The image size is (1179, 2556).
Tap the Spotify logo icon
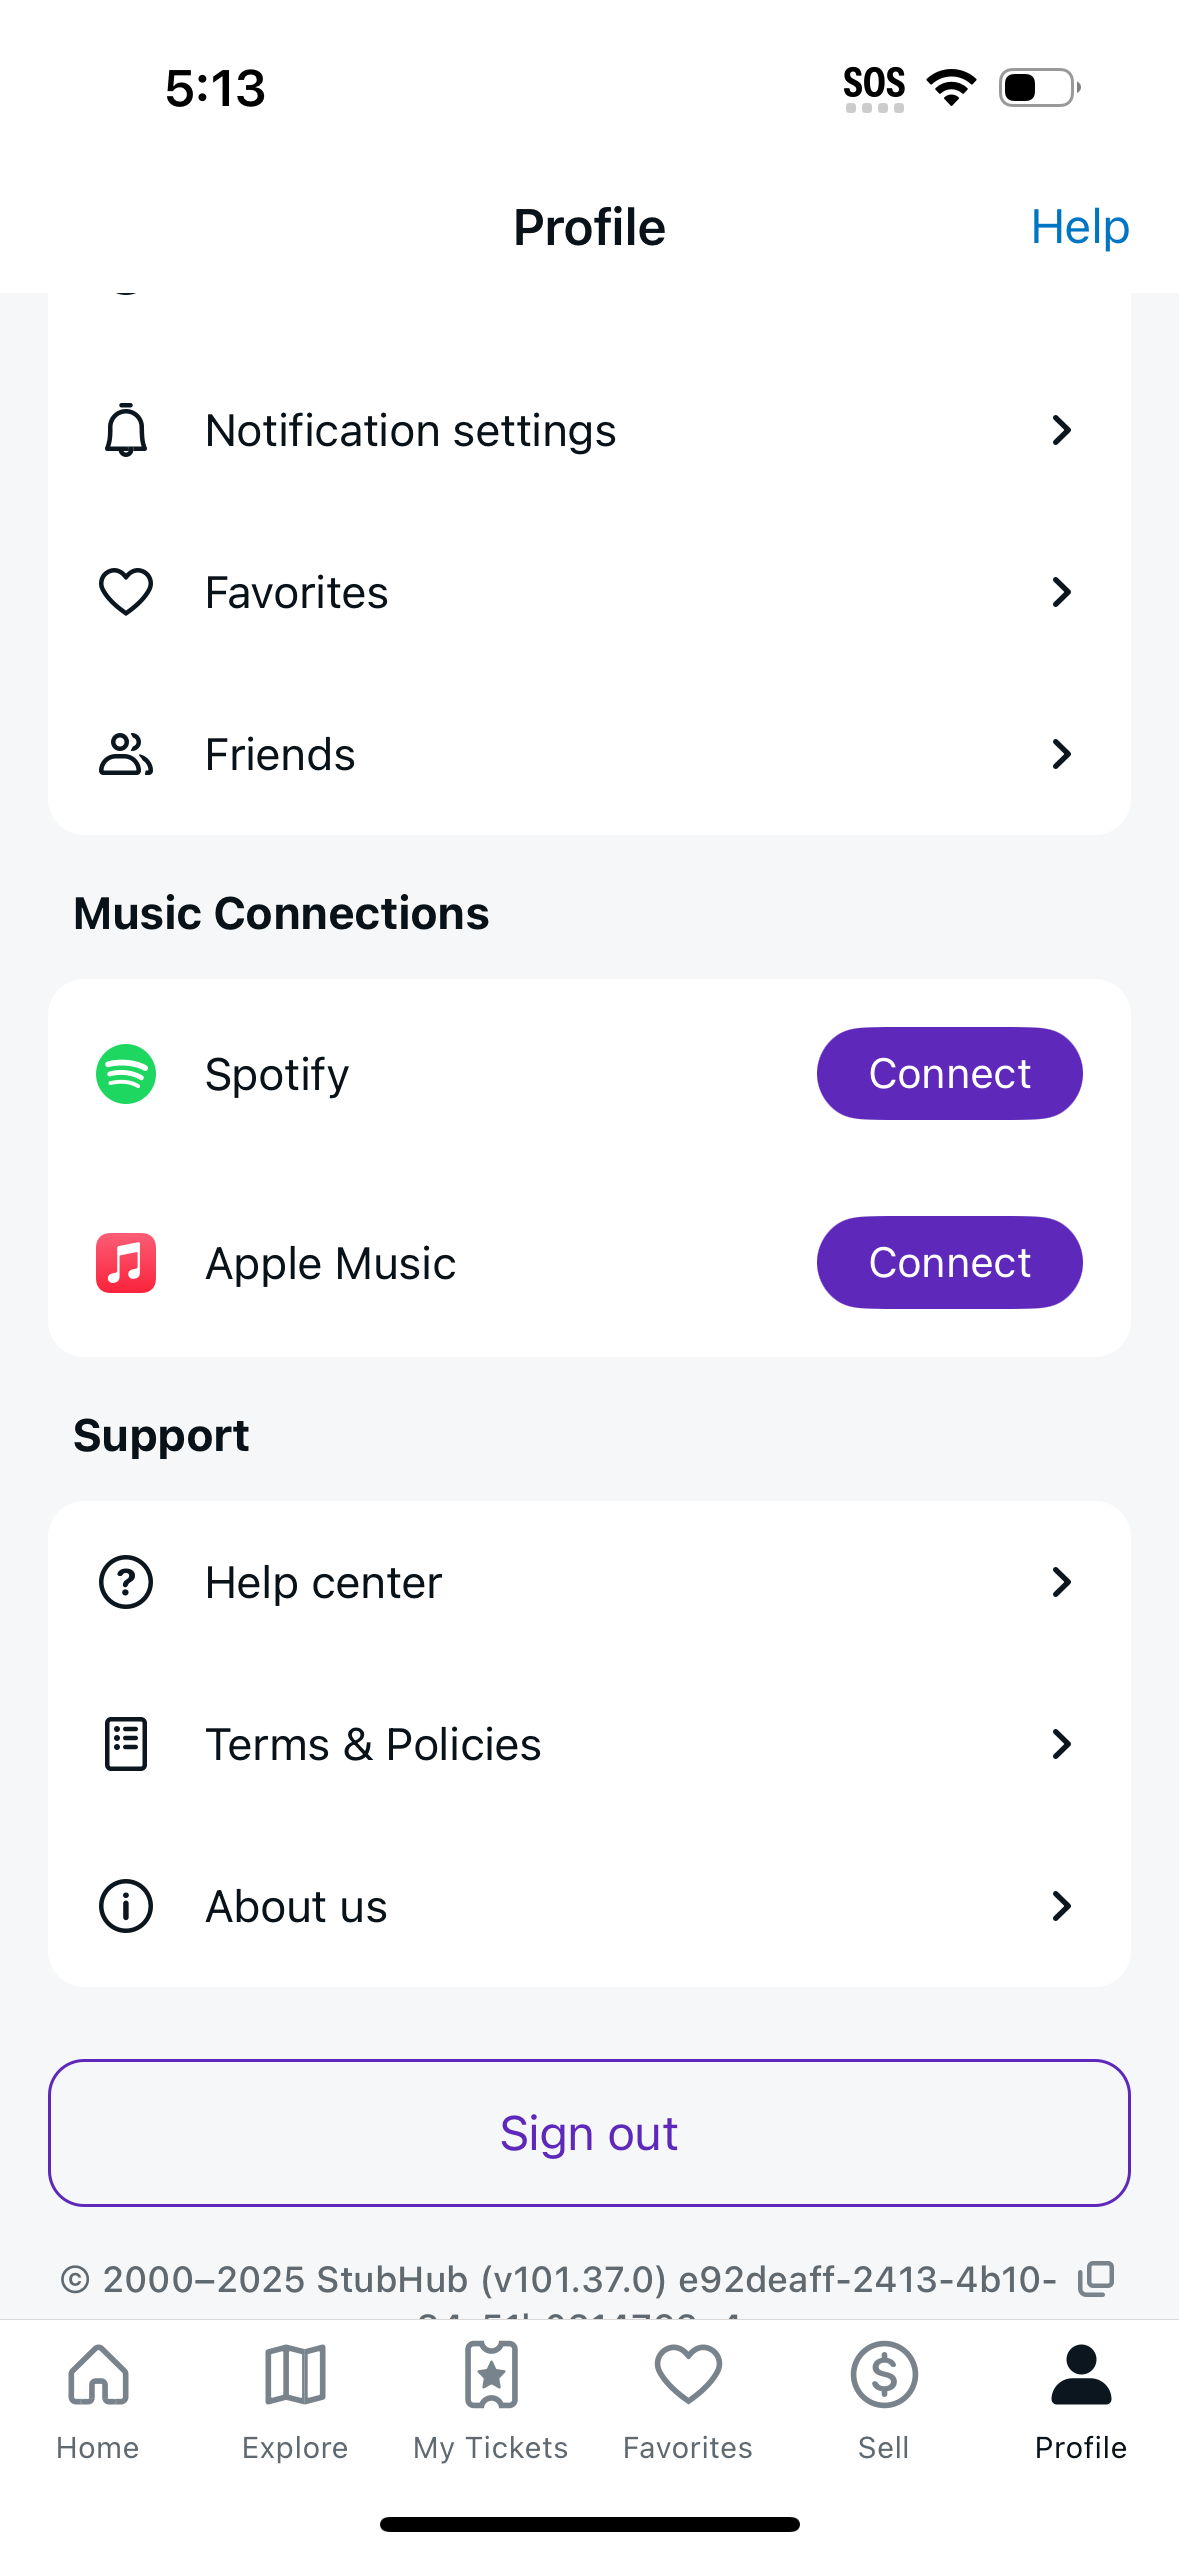click(126, 1074)
